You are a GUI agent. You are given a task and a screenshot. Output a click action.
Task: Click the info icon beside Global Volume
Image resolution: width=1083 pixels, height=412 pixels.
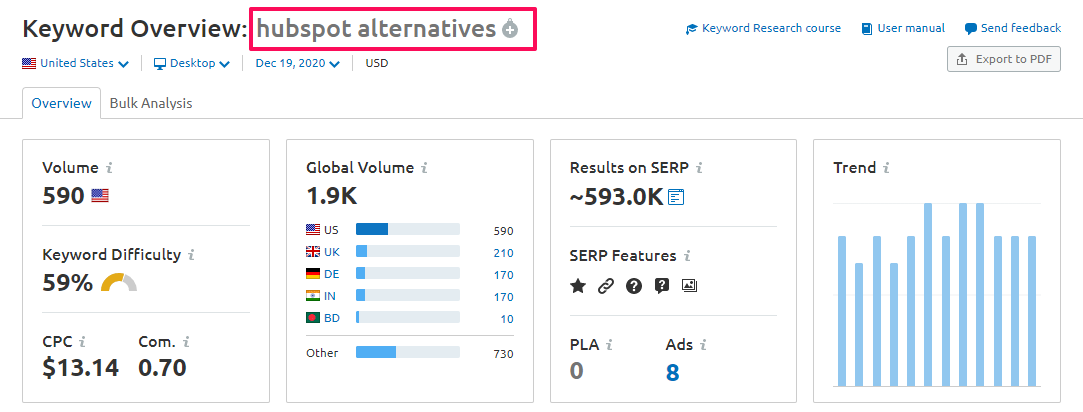424,168
